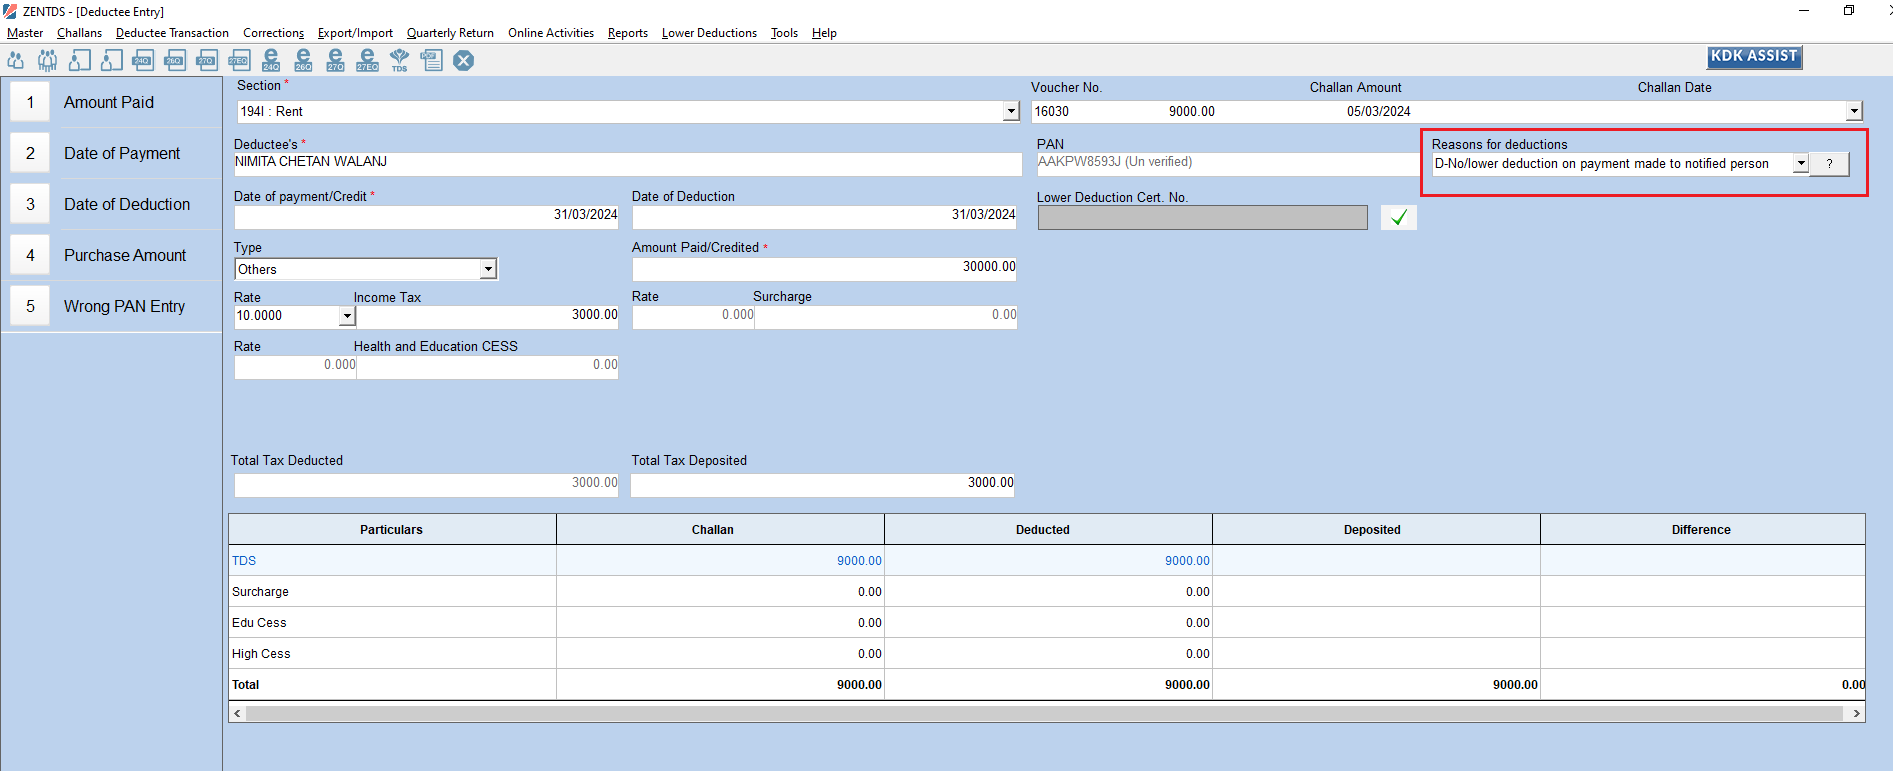Click the High Cess row label

pos(261,654)
